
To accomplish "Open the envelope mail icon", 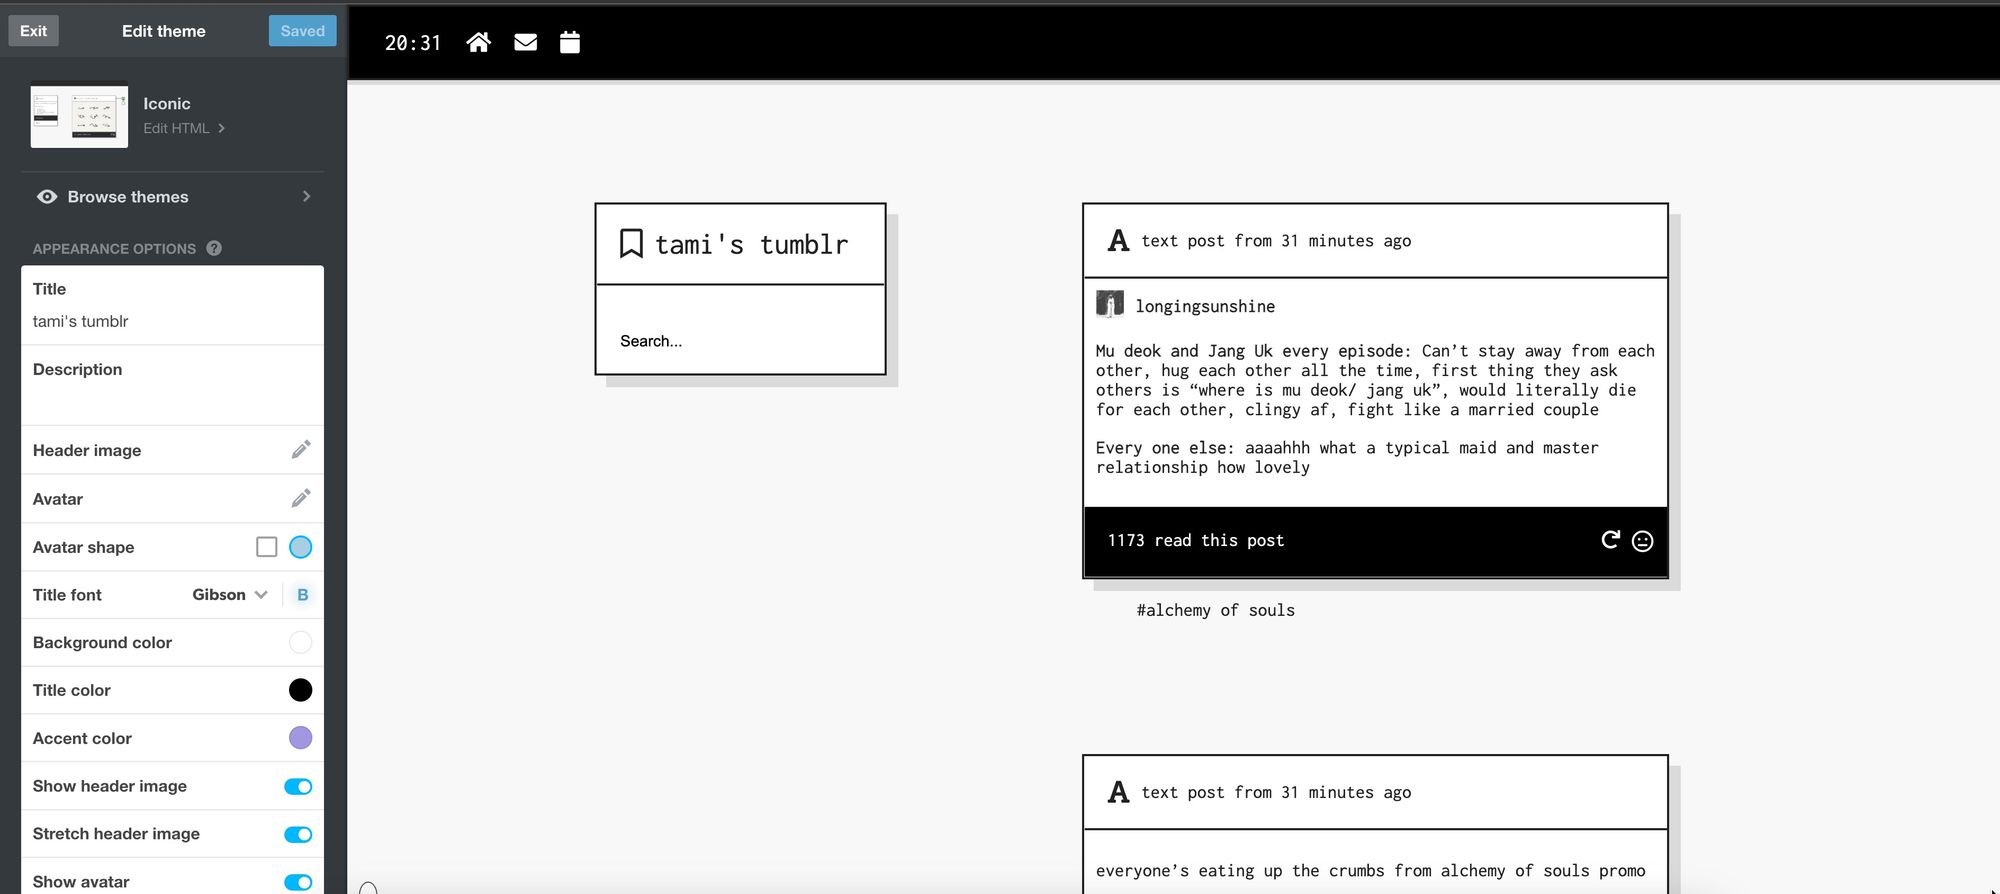I will 525,42.
